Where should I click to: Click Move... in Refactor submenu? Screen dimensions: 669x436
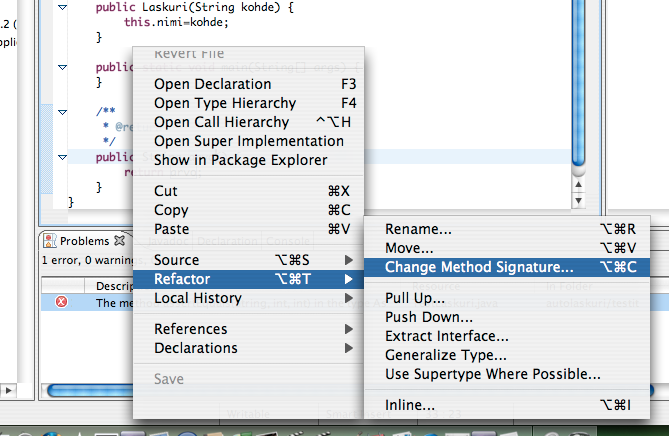coord(507,248)
